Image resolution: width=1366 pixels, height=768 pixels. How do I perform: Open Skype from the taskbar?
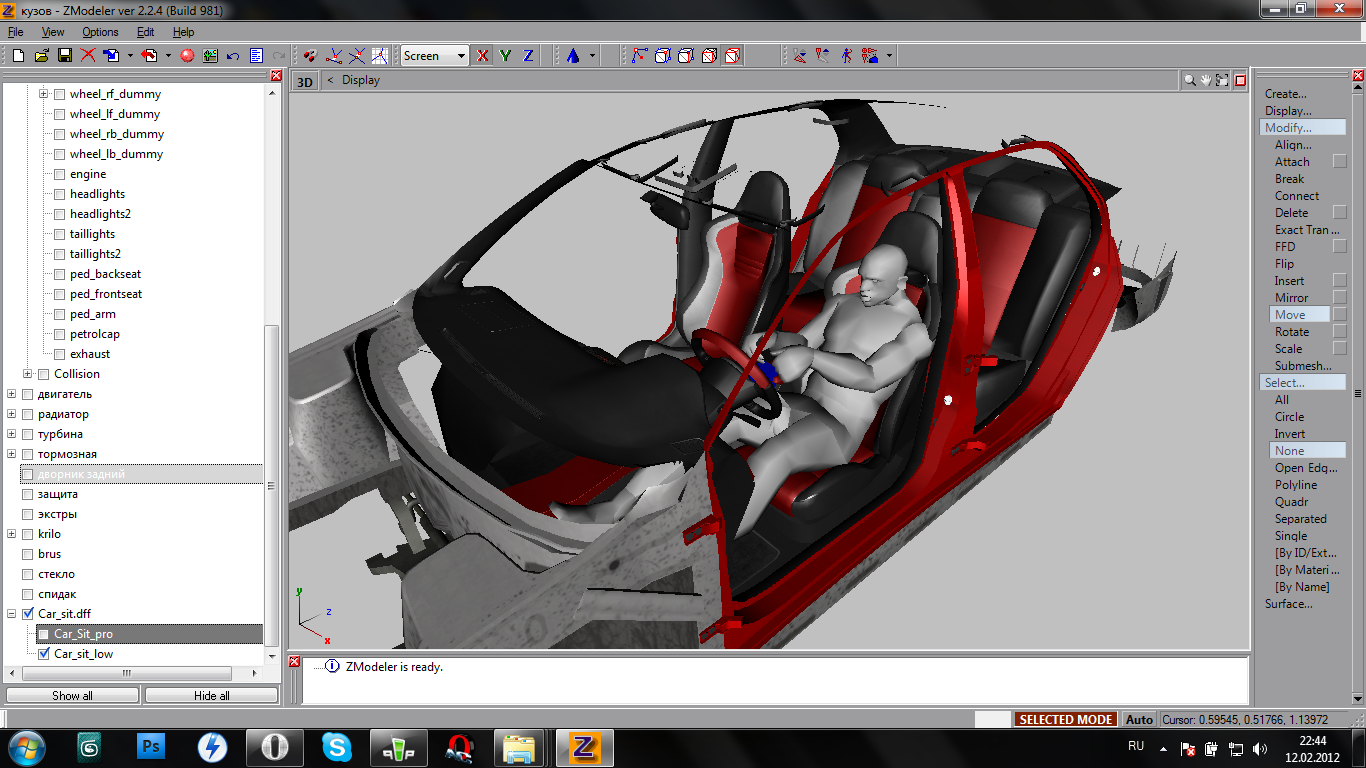click(337, 747)
